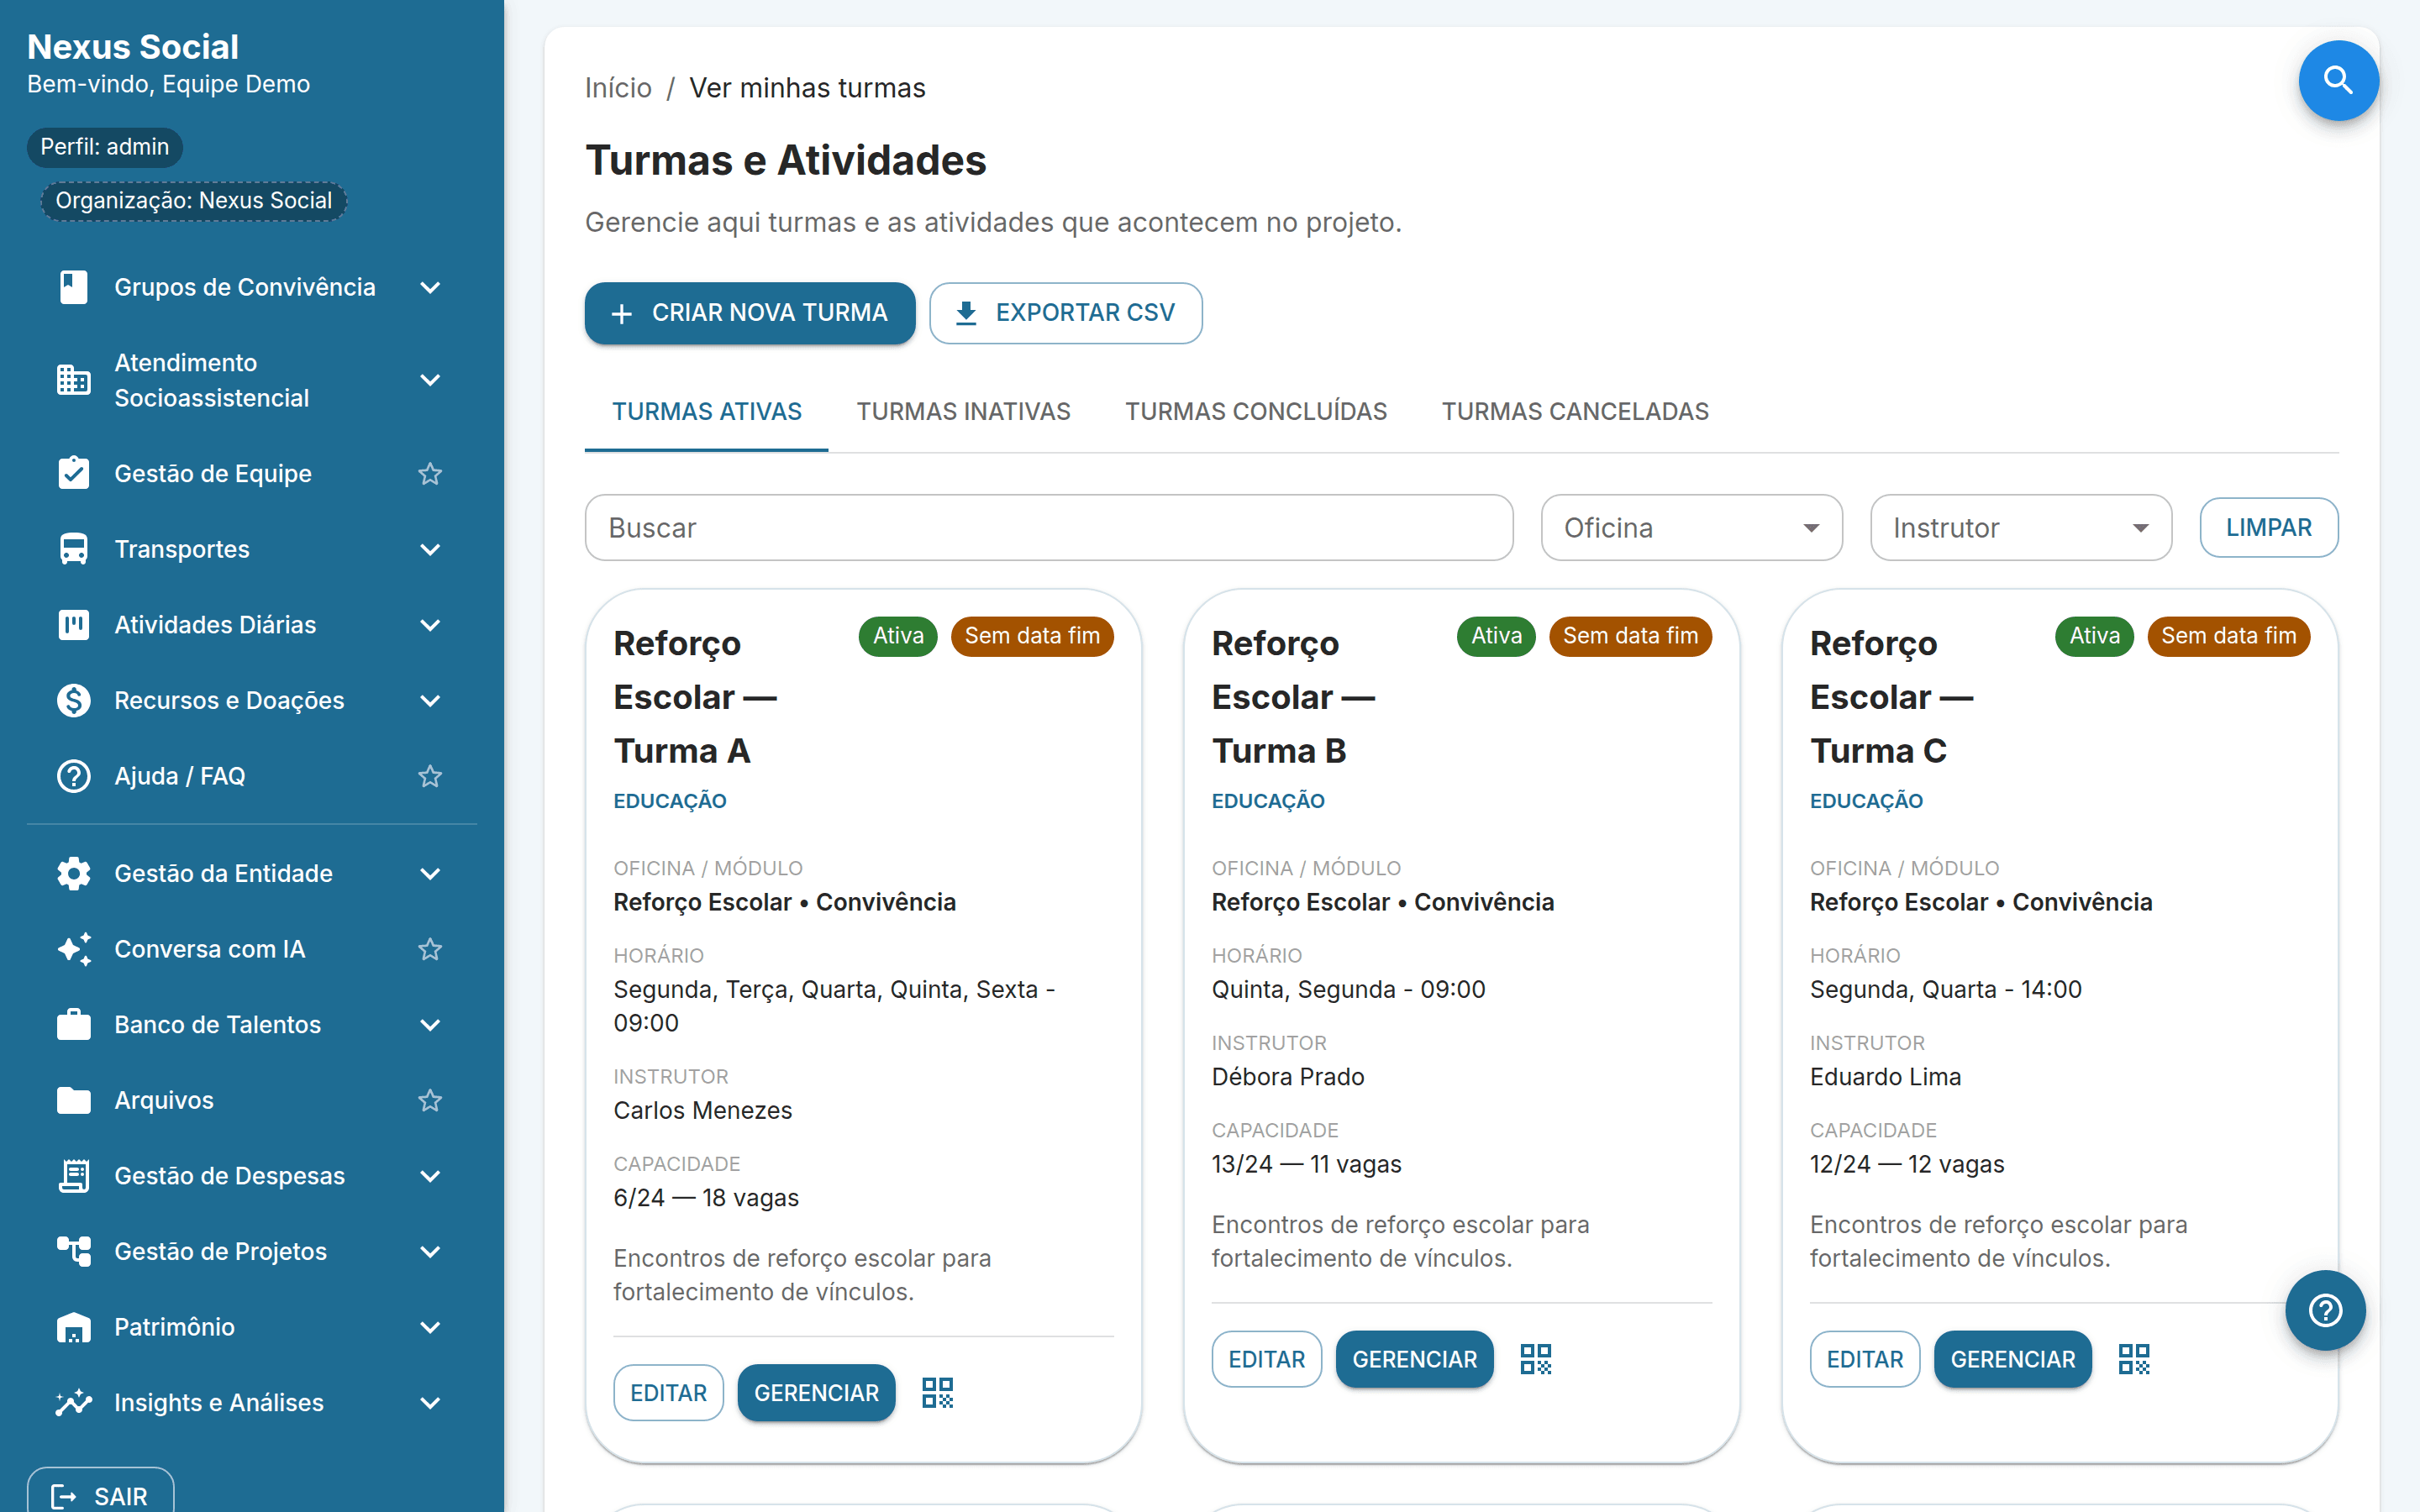Viewport: 2420px width, 1512px height.
Task: Show QR code for Turma A
Action: (x=937, y=1393)
